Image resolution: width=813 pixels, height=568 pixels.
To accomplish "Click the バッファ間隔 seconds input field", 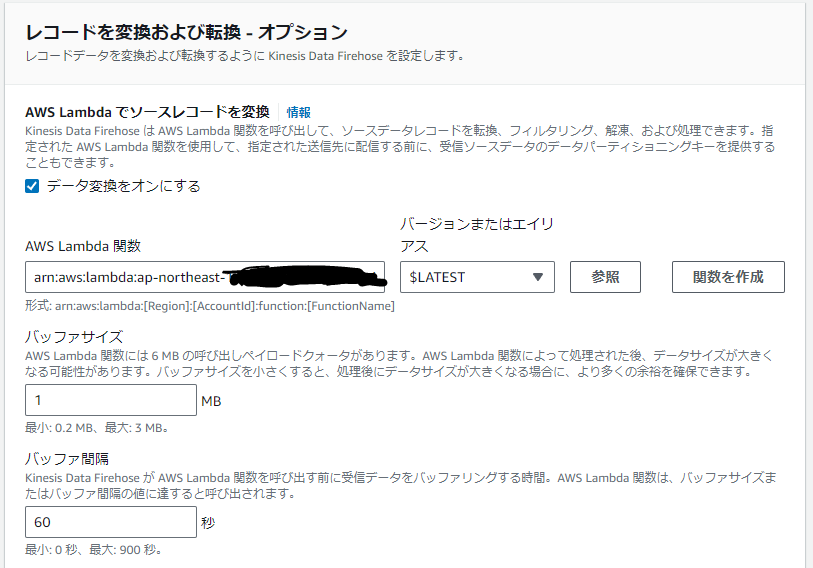I will [111, 522].
